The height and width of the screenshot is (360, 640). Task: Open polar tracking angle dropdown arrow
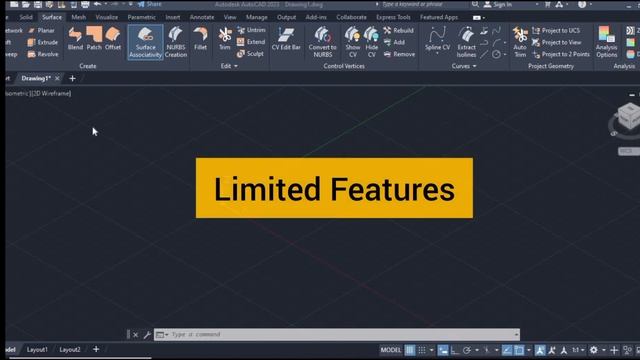(476, 350)
